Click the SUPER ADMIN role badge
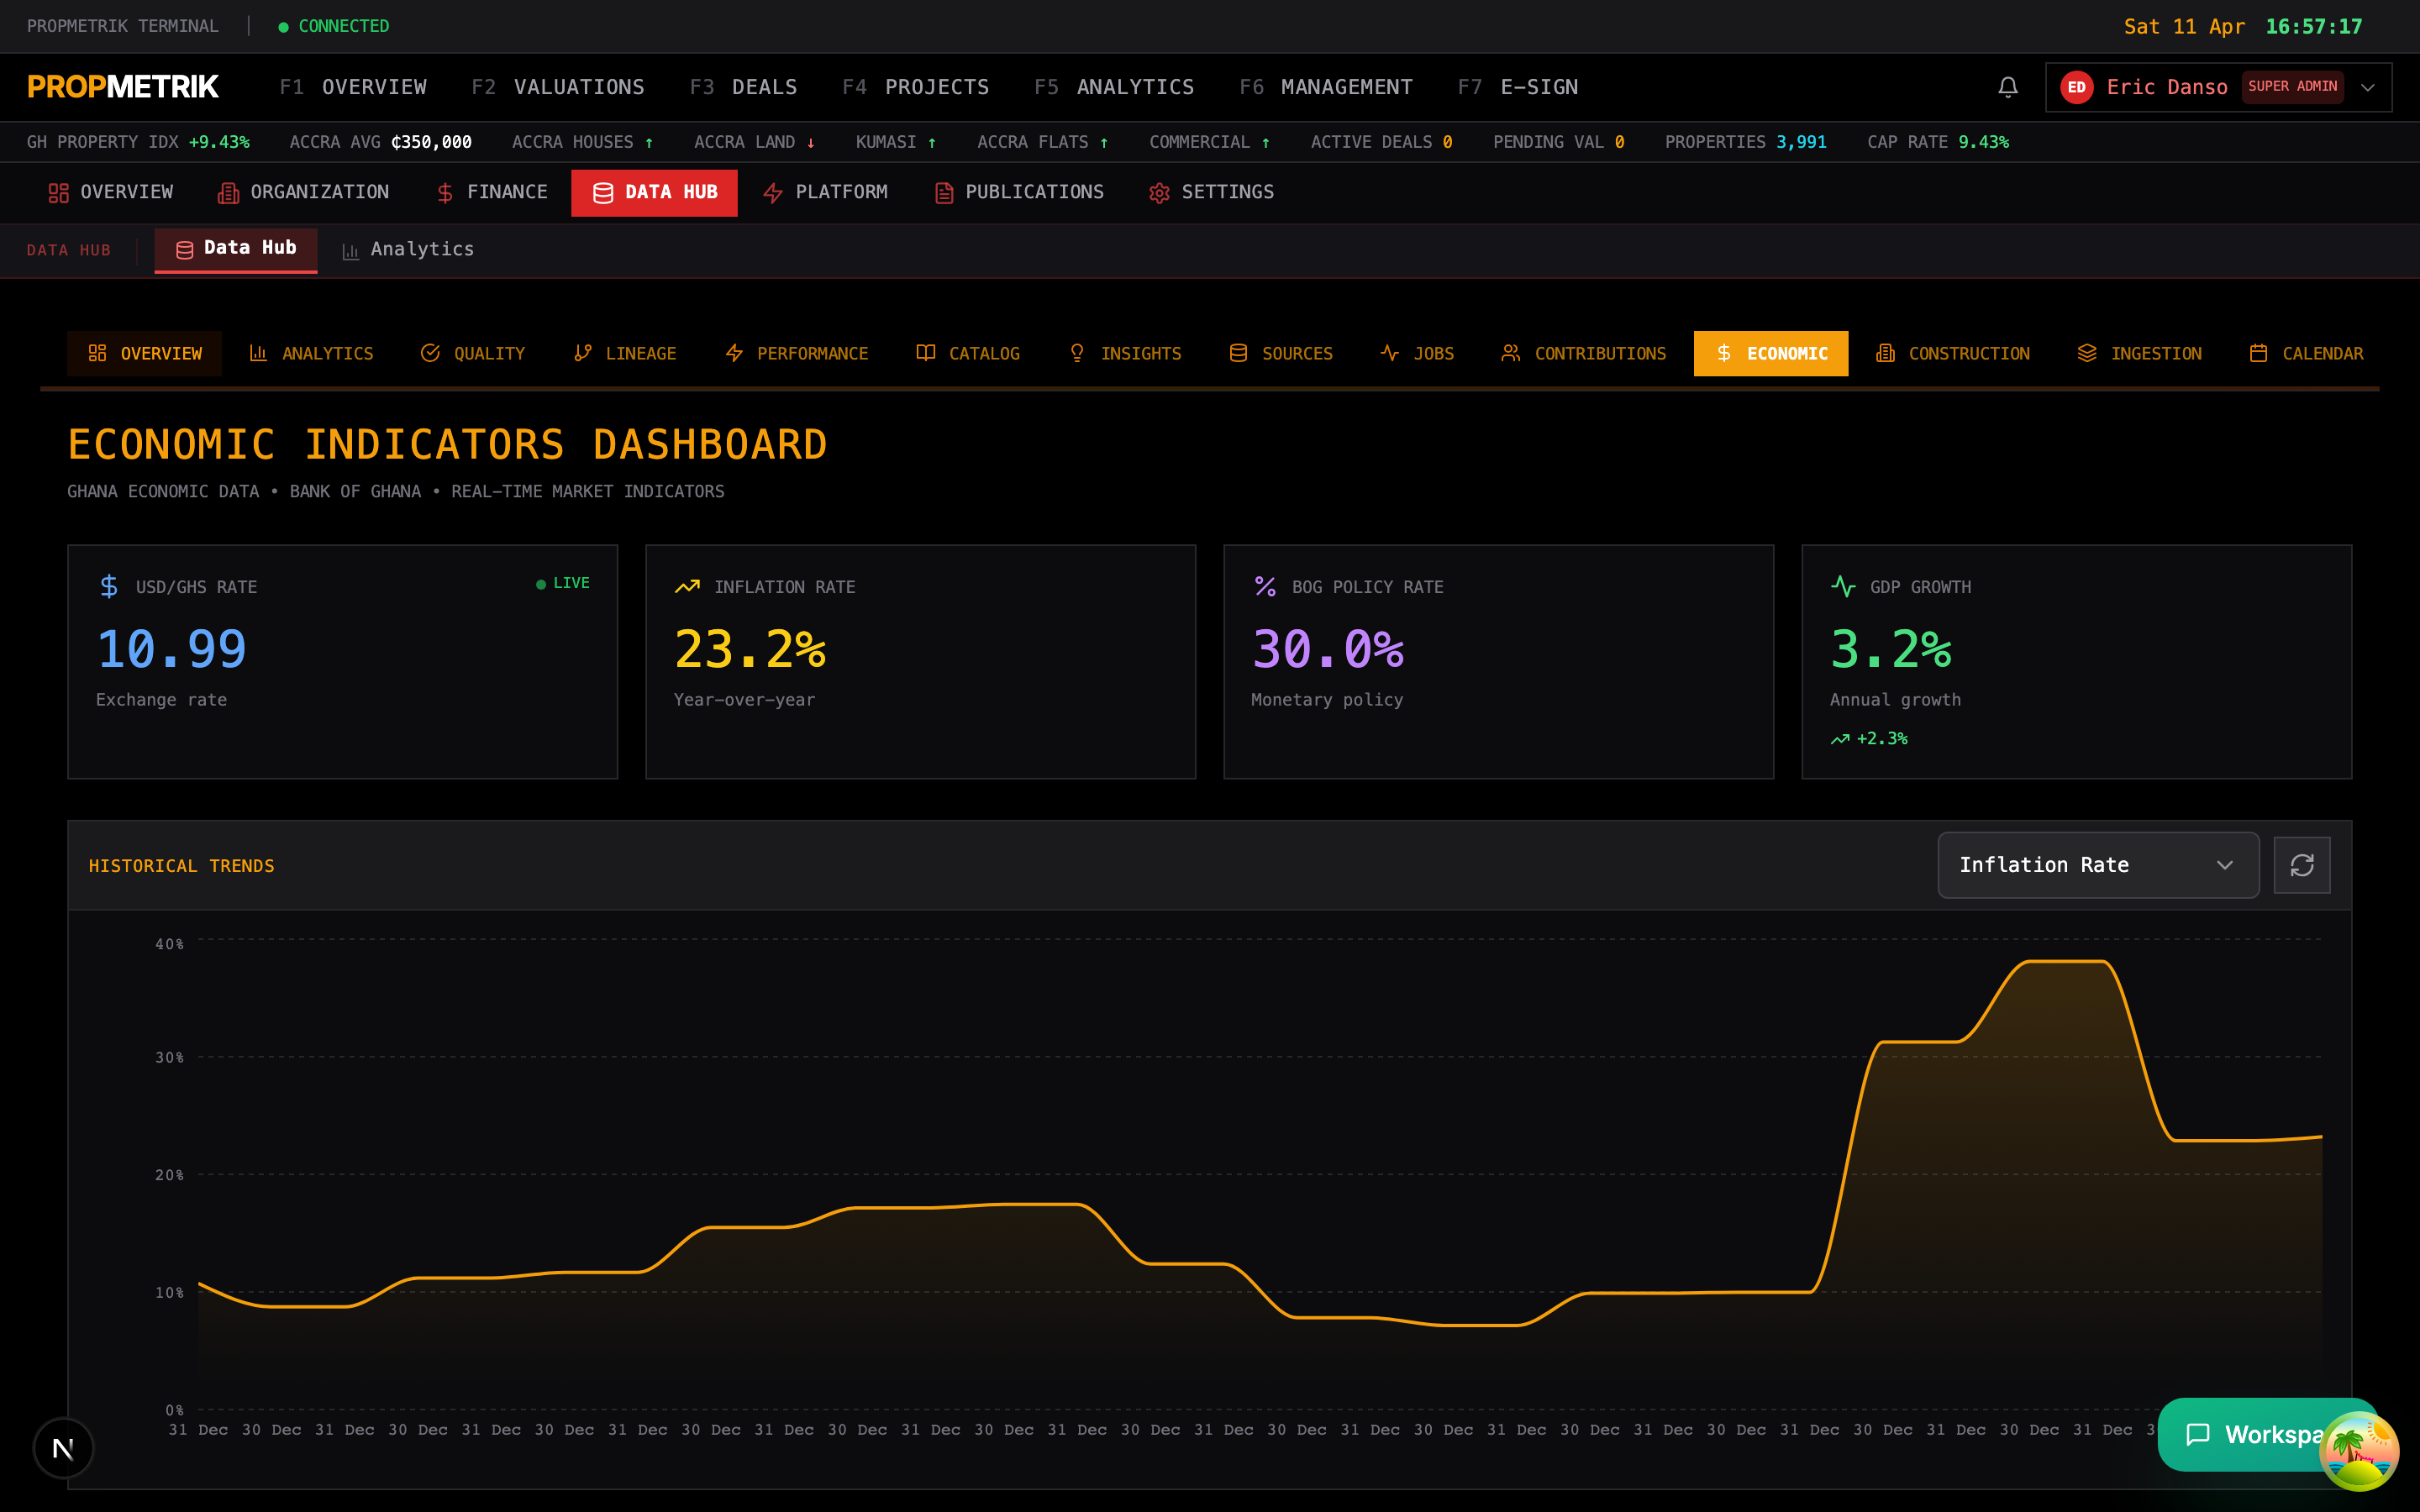This screenshot has width=2420, height=1512. 2292,87
